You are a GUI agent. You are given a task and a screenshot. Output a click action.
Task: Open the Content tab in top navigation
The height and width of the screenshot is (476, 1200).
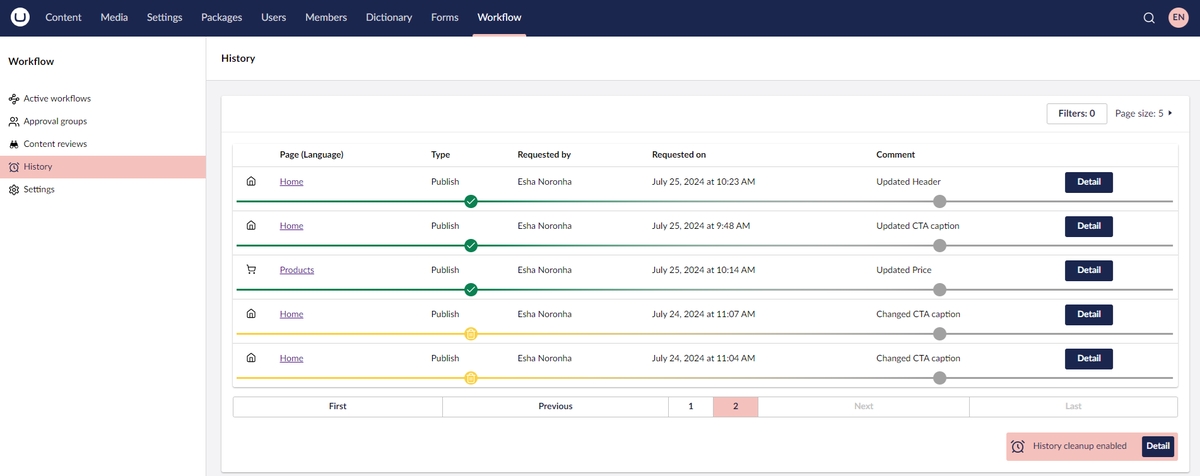click(x=63, y=18)
